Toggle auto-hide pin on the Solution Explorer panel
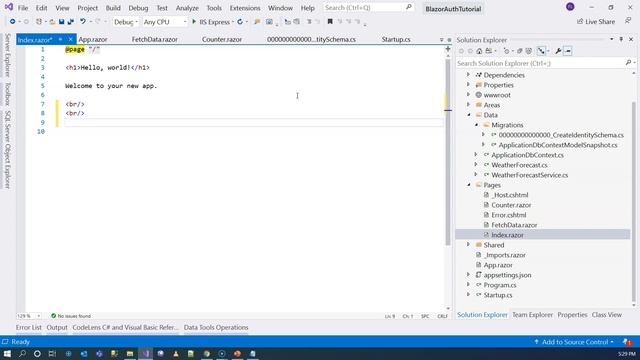The image size is (640, 360). coord(621,39)
